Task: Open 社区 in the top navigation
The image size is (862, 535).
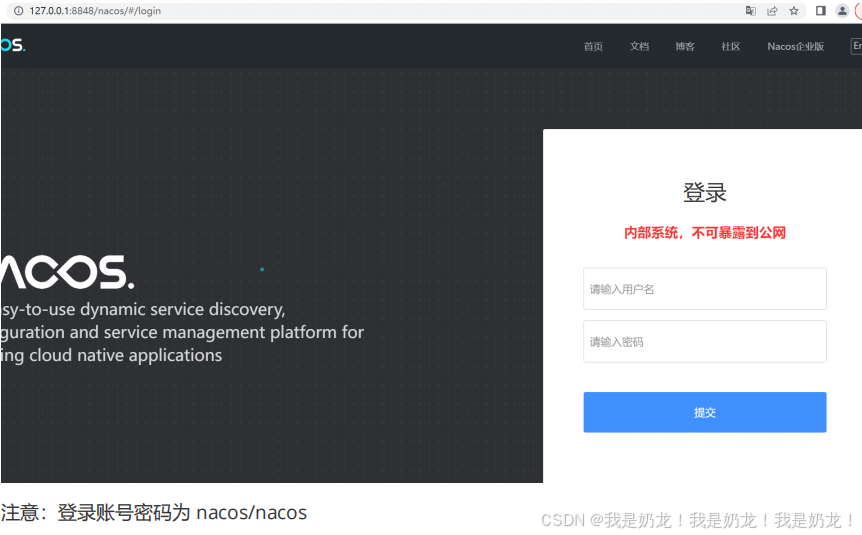Action: (x=731, y=47)
